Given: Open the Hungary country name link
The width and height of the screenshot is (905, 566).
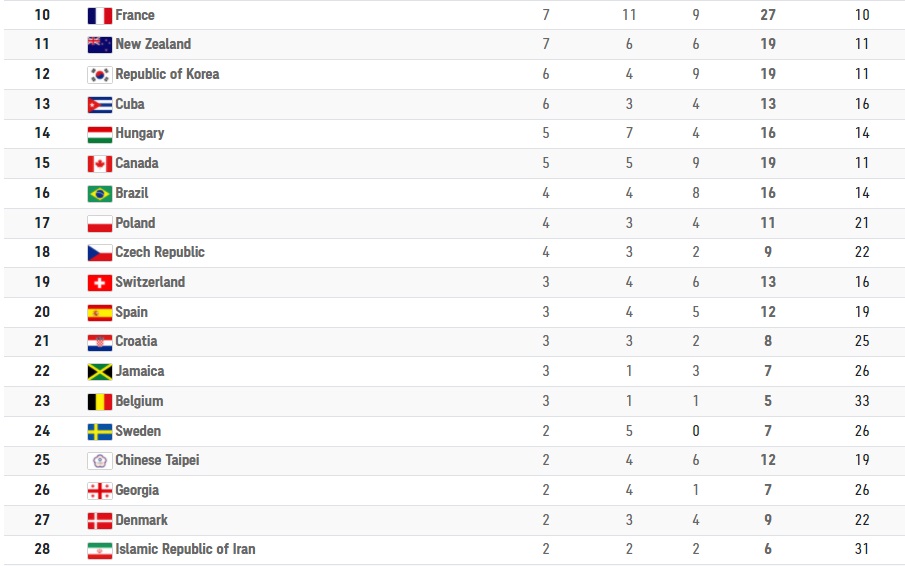Looking at the screenshot, I should click(140, 133).
